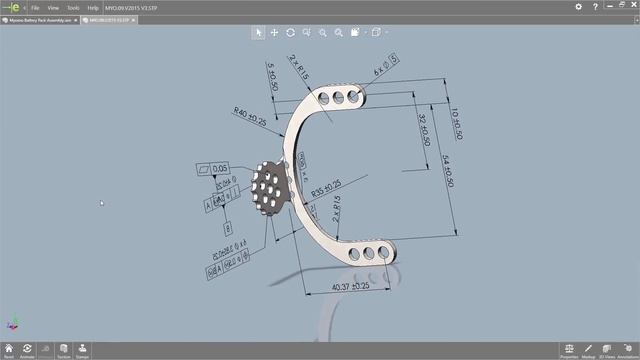The image size is (640, 360).
Task: Click the eDrawings logo
Action: [11, 7]
